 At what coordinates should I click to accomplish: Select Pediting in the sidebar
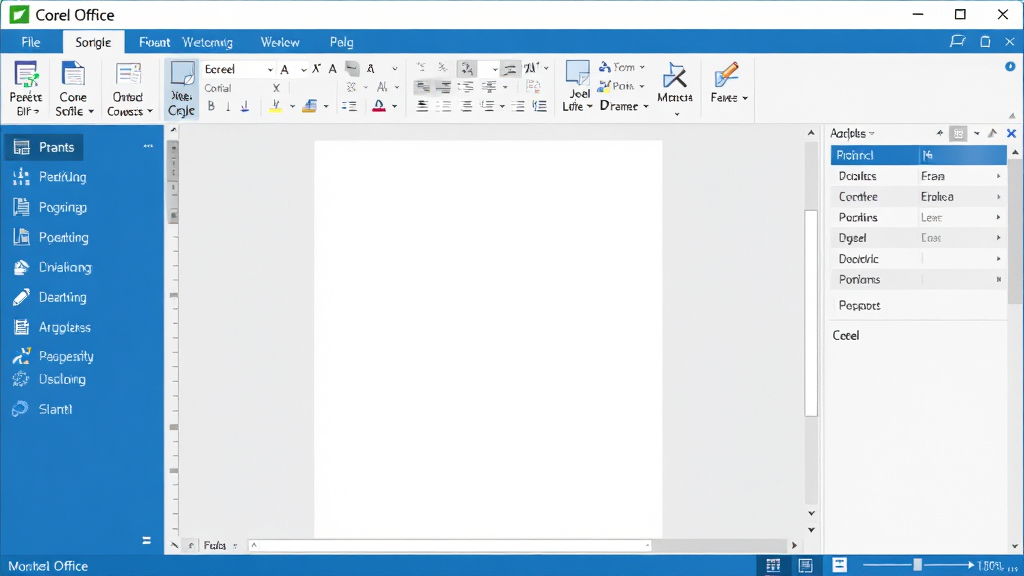pyautogui.click(x=50, y=177)
